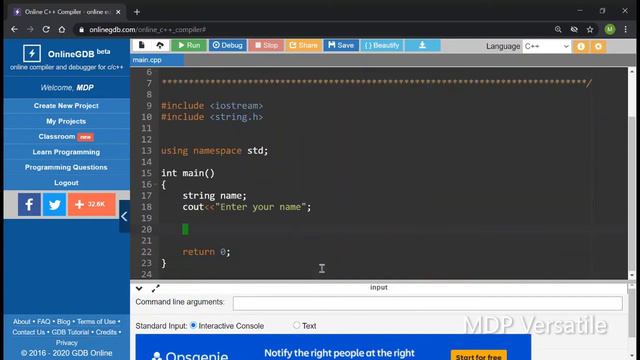Click the OnlineGDB lightning logo
The width and height of the screenshot is (640, 360).
tap(32, 53)
